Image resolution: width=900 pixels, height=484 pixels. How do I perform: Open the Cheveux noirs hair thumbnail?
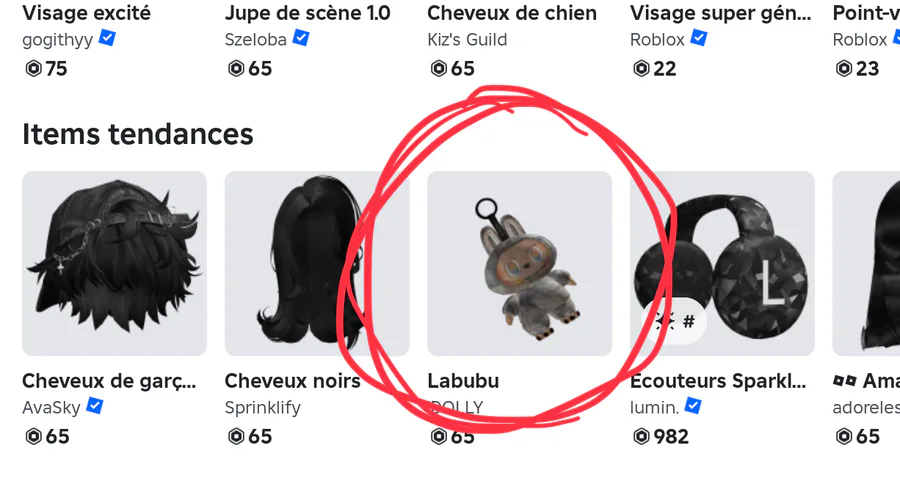(x=317, y=264)
